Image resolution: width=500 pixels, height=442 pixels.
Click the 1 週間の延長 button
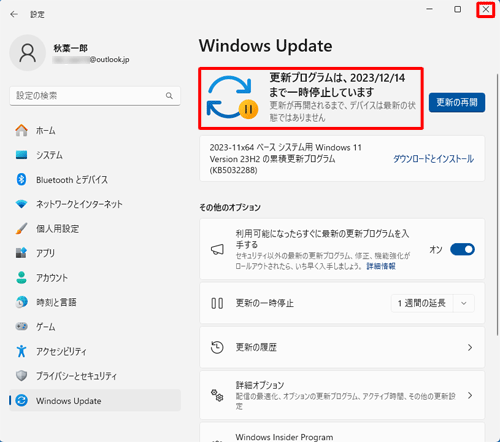[422, 303]
